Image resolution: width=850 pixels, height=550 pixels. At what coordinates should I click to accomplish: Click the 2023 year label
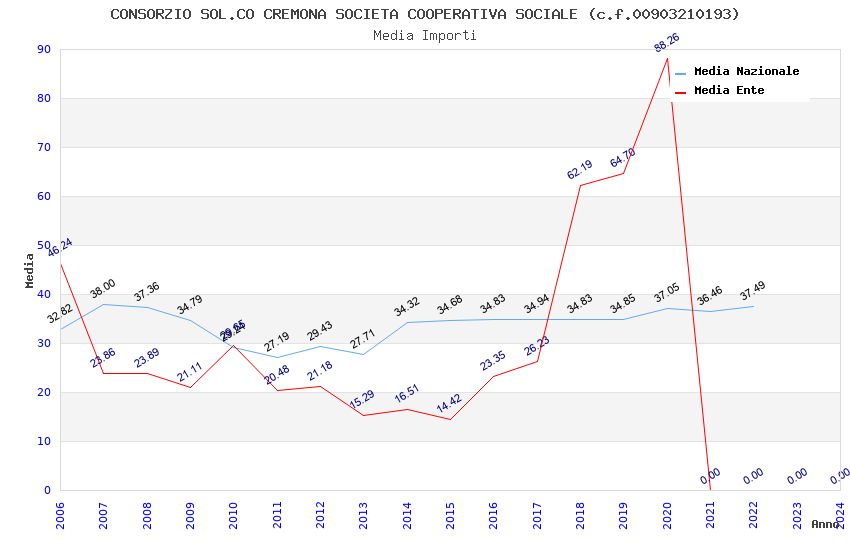tap(797, 515)
